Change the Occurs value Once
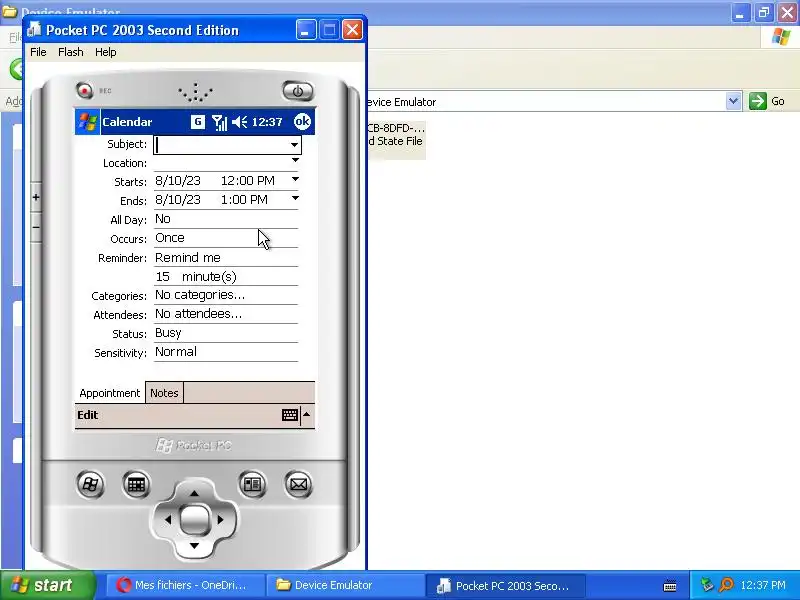The image size is (800, 600). pos(226,238)
